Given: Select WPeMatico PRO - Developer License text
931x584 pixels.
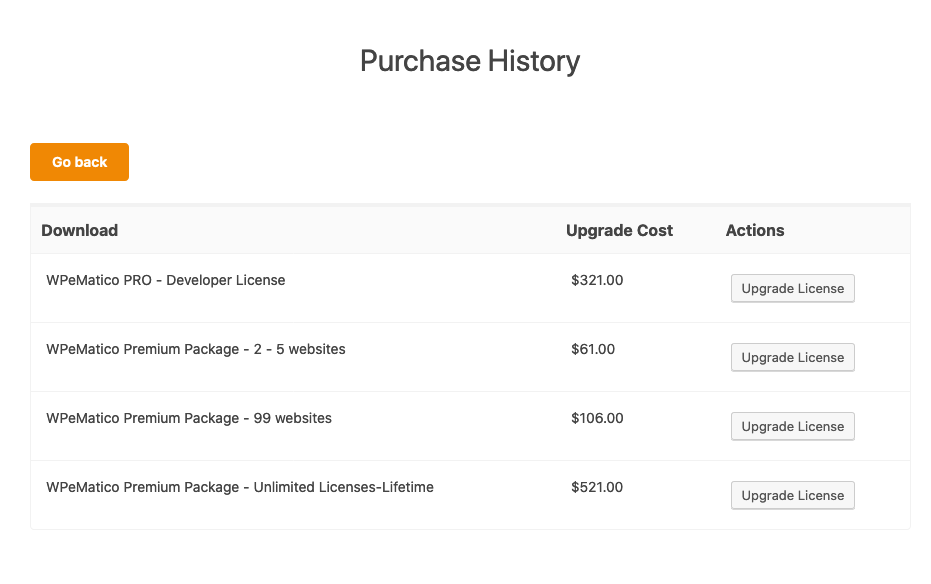Looking at the screenshot, I should (x=166, y=280).
